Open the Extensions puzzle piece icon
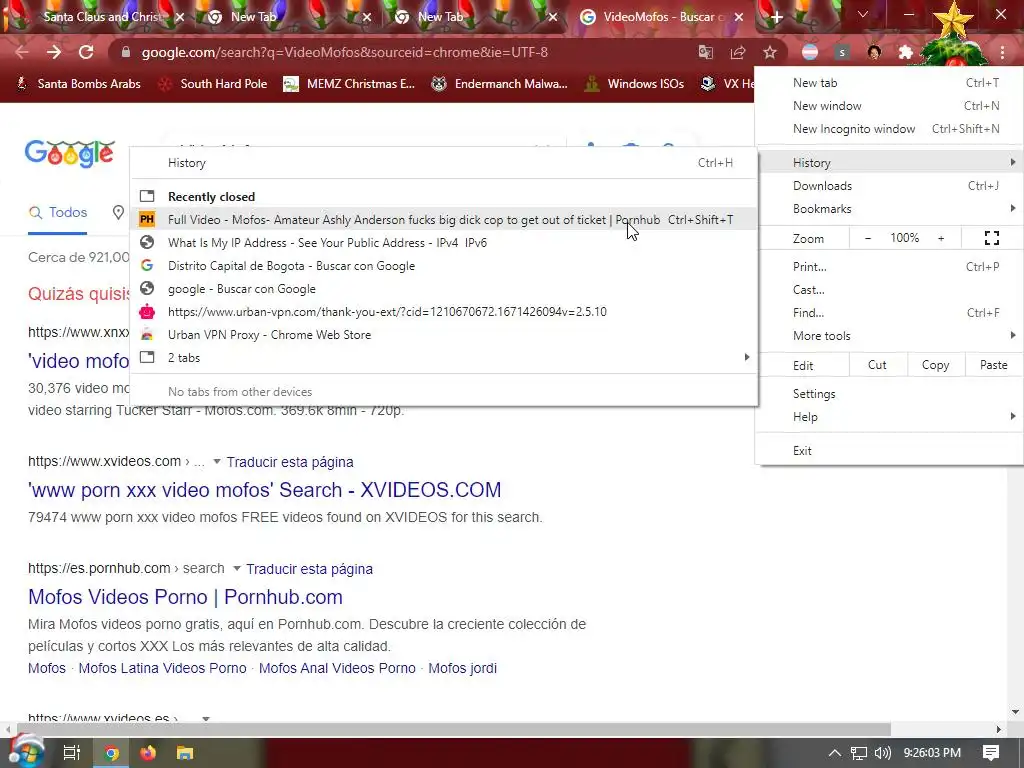This screenshot has height=768, width=1024. point(906,52)
